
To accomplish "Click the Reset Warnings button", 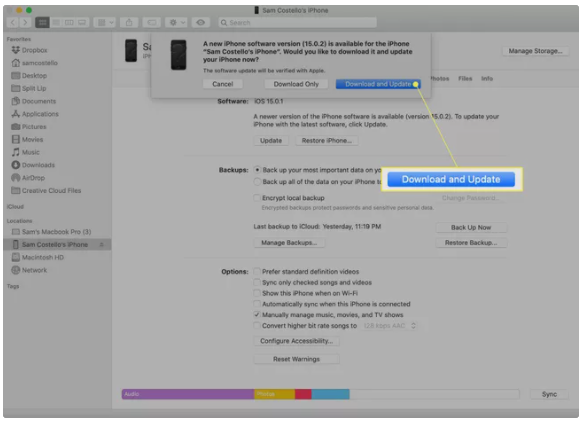I will tap(296, 359).
